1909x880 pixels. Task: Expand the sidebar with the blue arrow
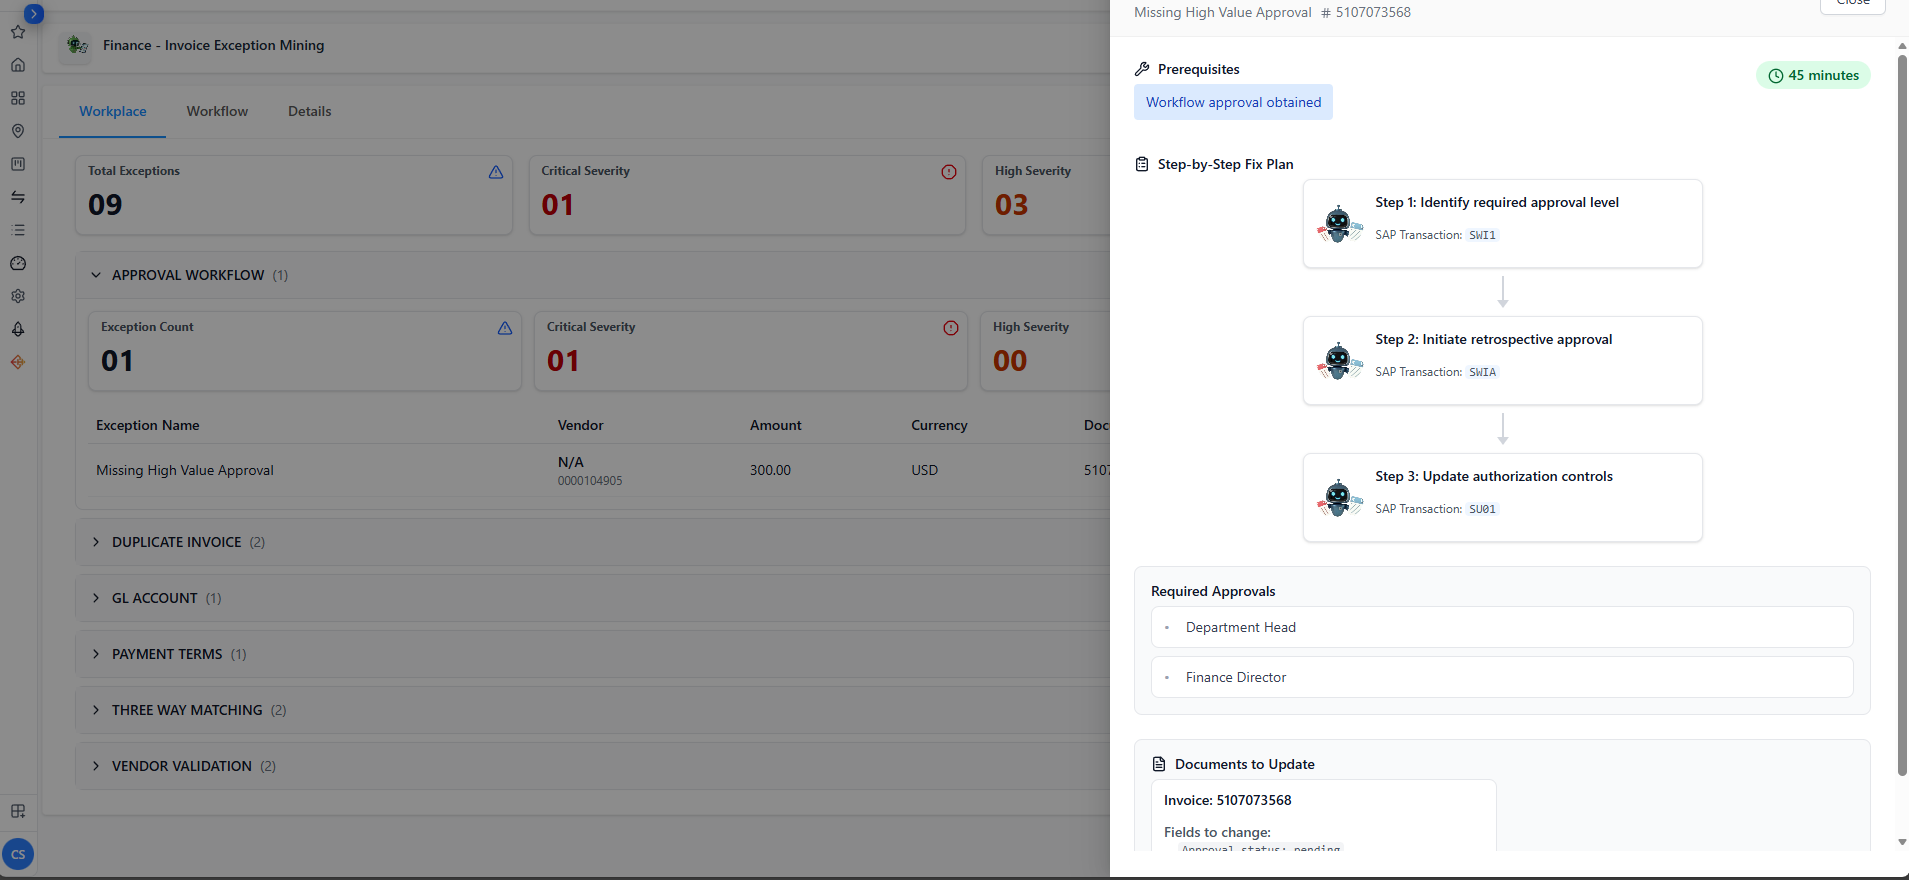tap(34, 14)
